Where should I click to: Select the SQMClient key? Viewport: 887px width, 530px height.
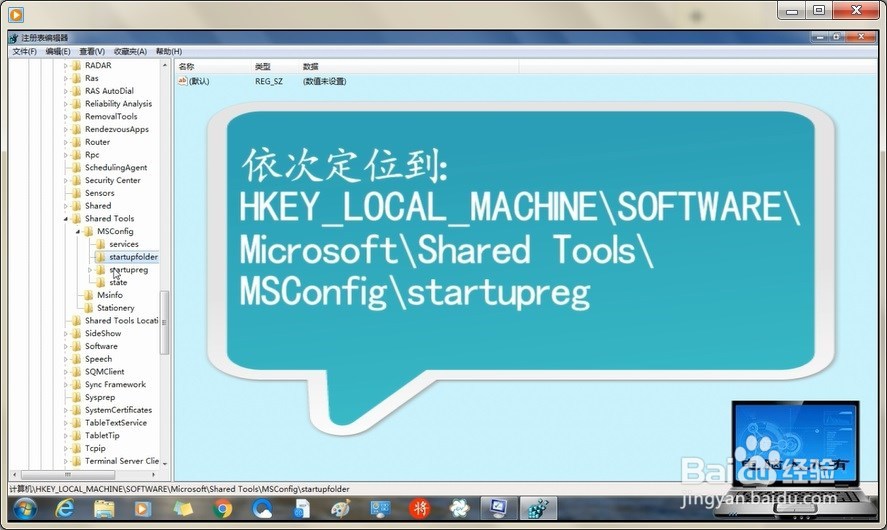(x=105, y=372)
